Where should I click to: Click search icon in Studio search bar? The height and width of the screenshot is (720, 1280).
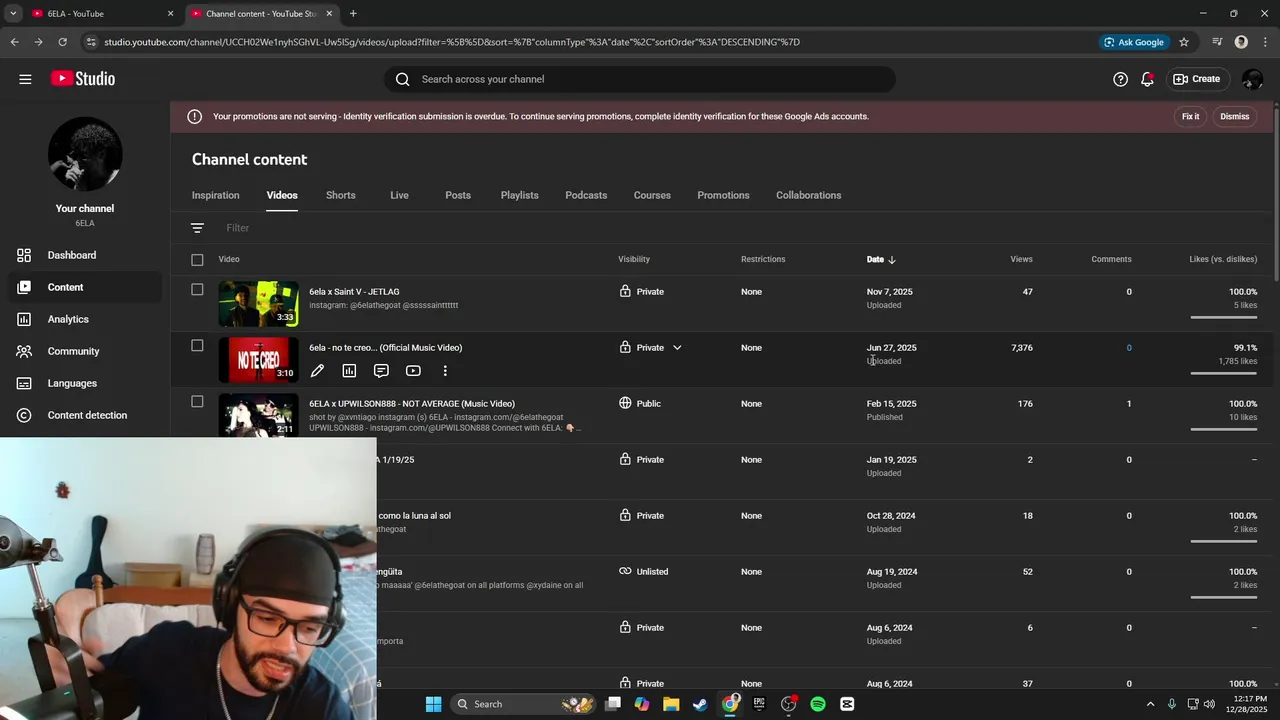(403, 79)
